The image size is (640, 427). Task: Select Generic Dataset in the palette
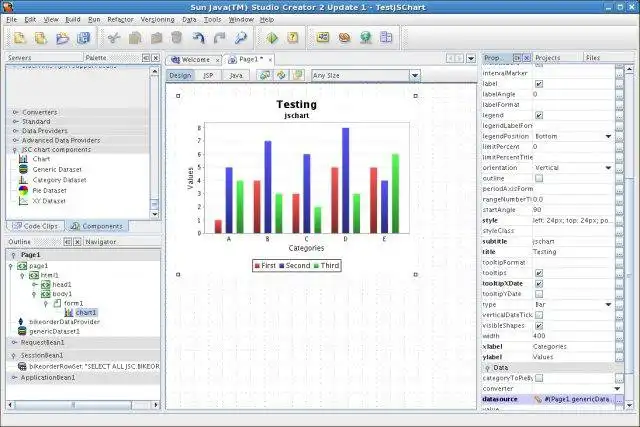point(57,169)
